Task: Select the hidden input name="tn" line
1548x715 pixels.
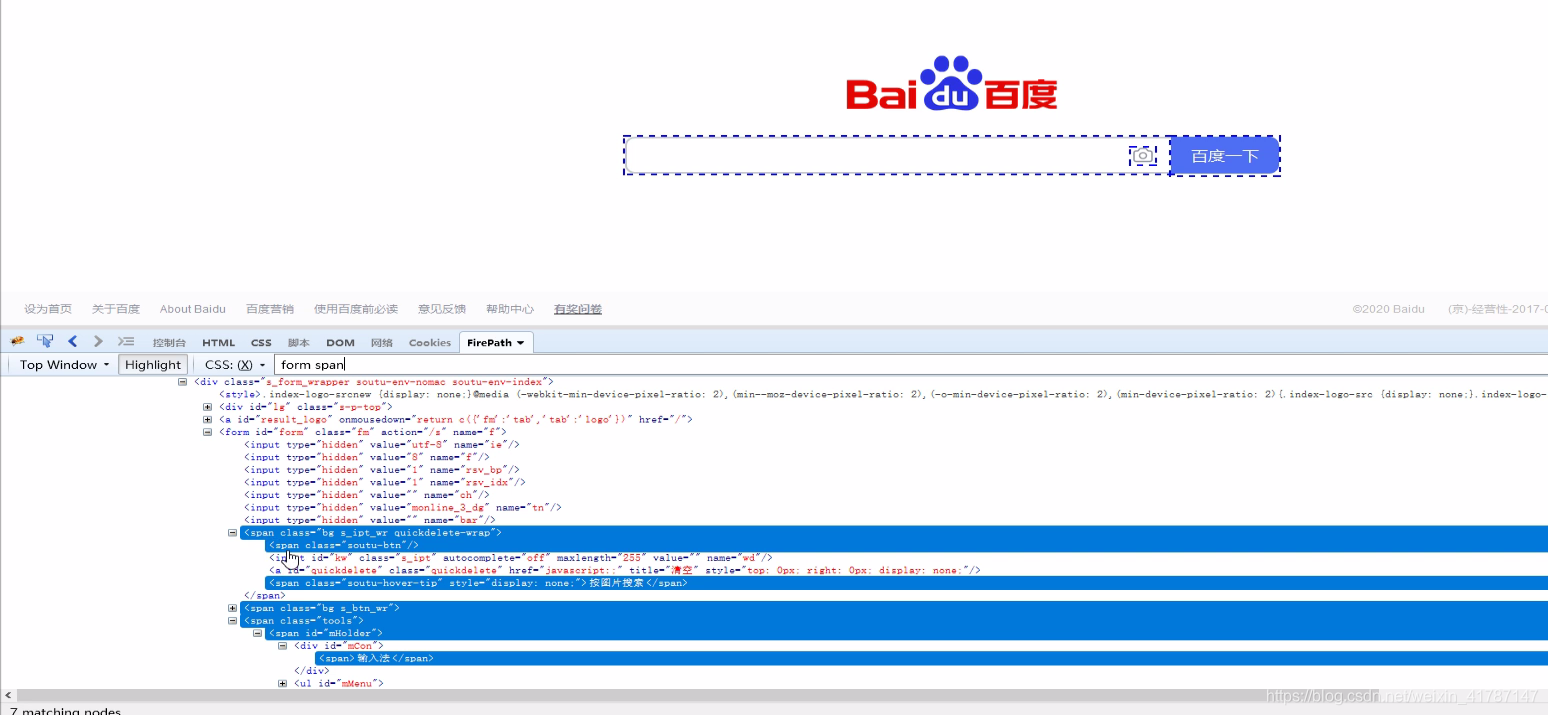Action: click(x=403, y=508)
